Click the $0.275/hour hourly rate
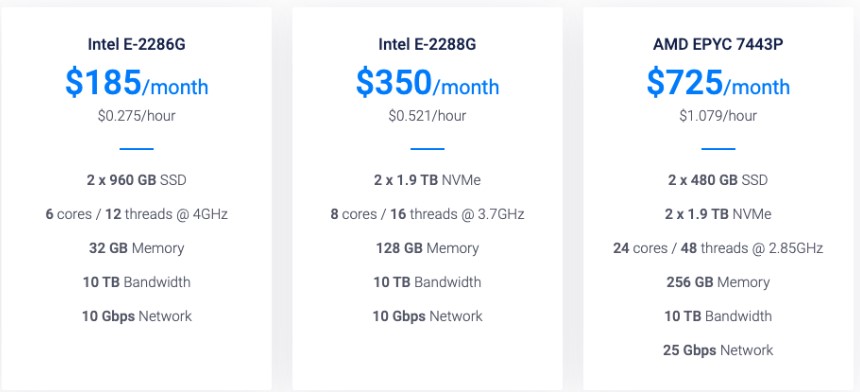Image resolution: width=860 pixels, height=392 pixels. click(x=137, y=116)
